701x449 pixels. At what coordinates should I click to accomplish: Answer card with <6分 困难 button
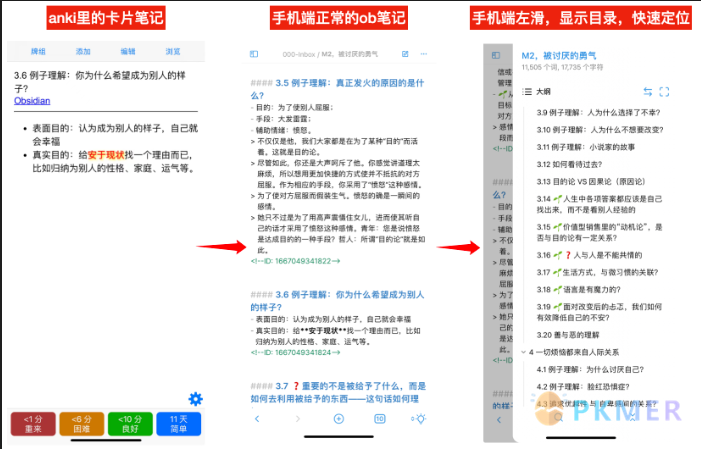(82, 424)
